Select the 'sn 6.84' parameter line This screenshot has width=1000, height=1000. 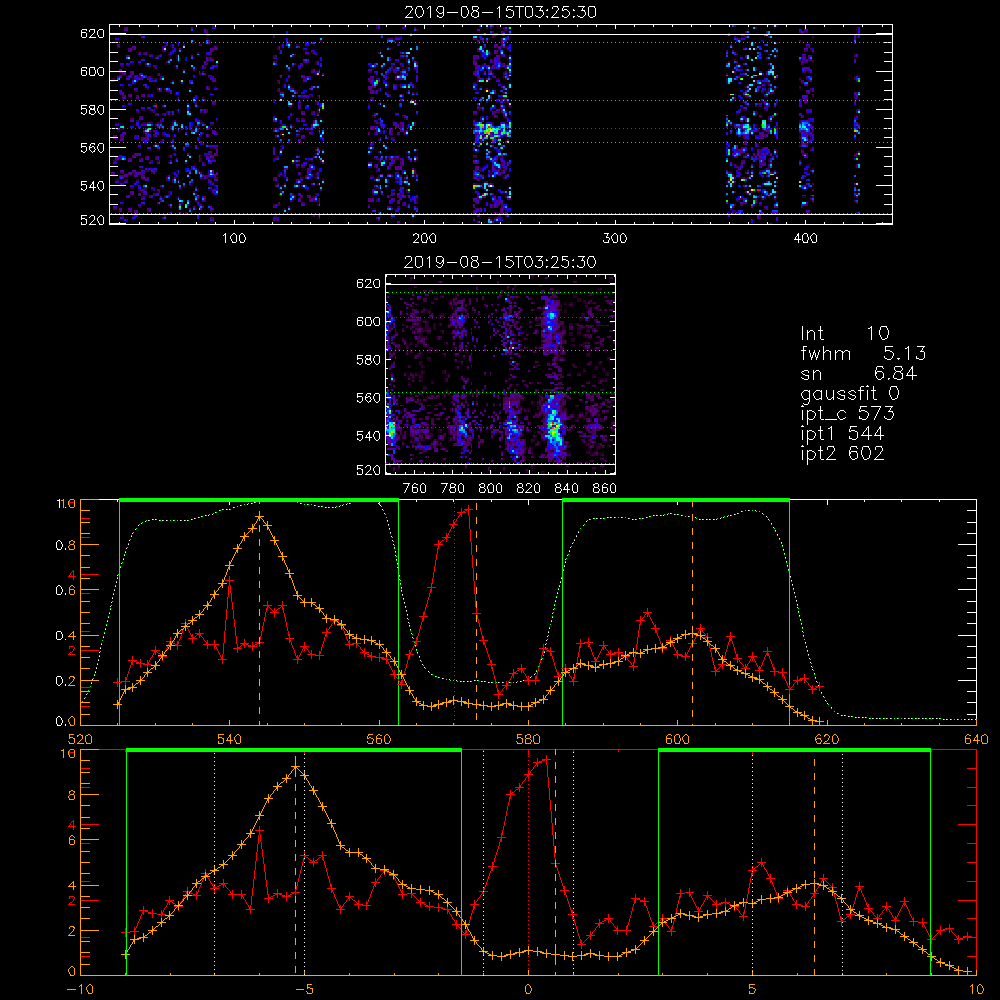858,373
